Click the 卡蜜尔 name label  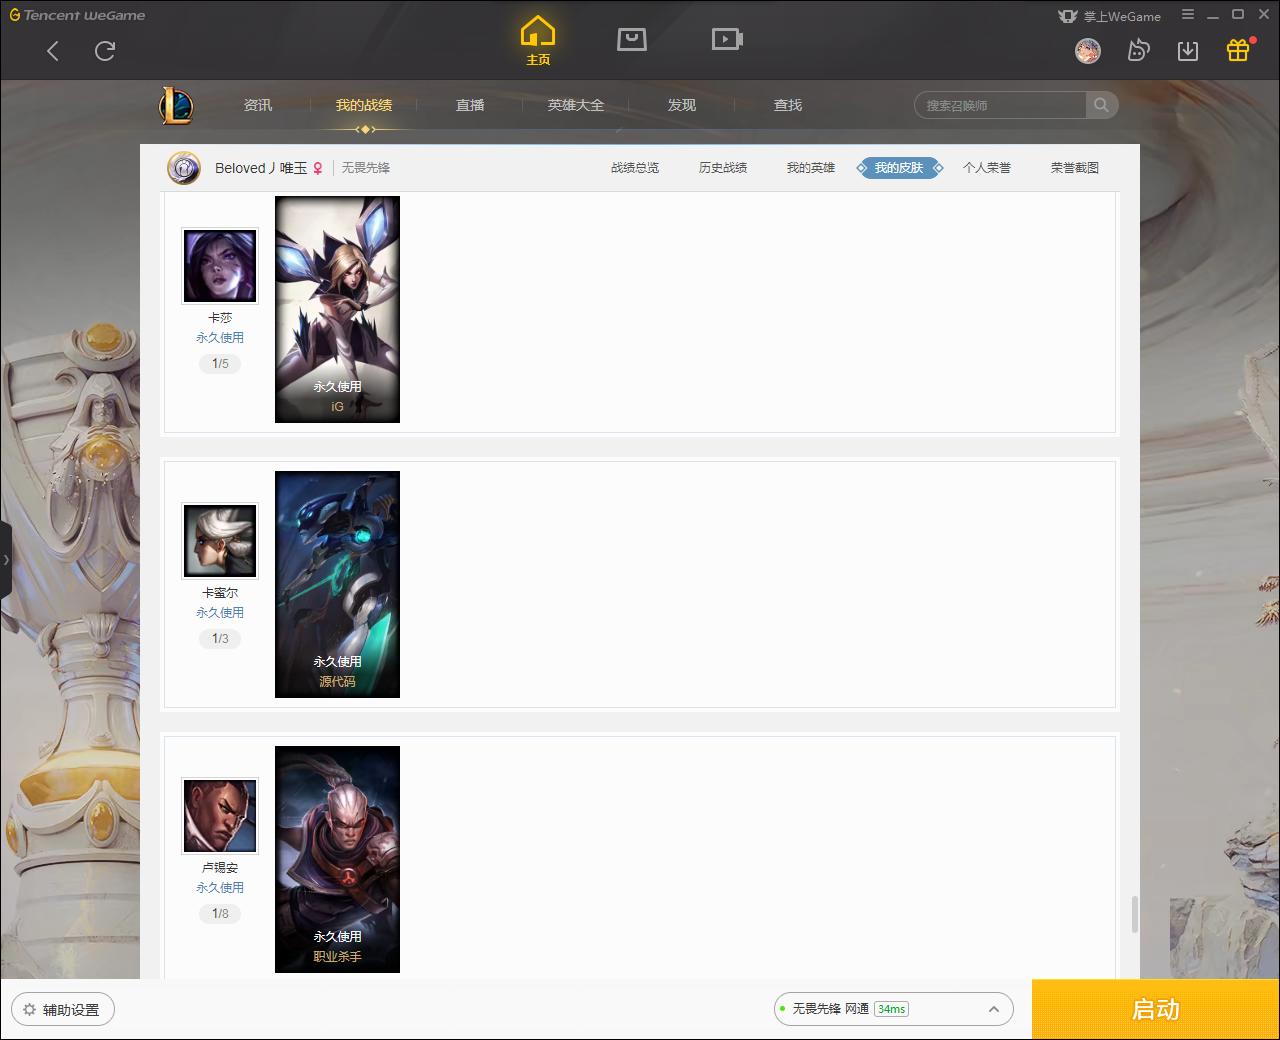point(220,593)
